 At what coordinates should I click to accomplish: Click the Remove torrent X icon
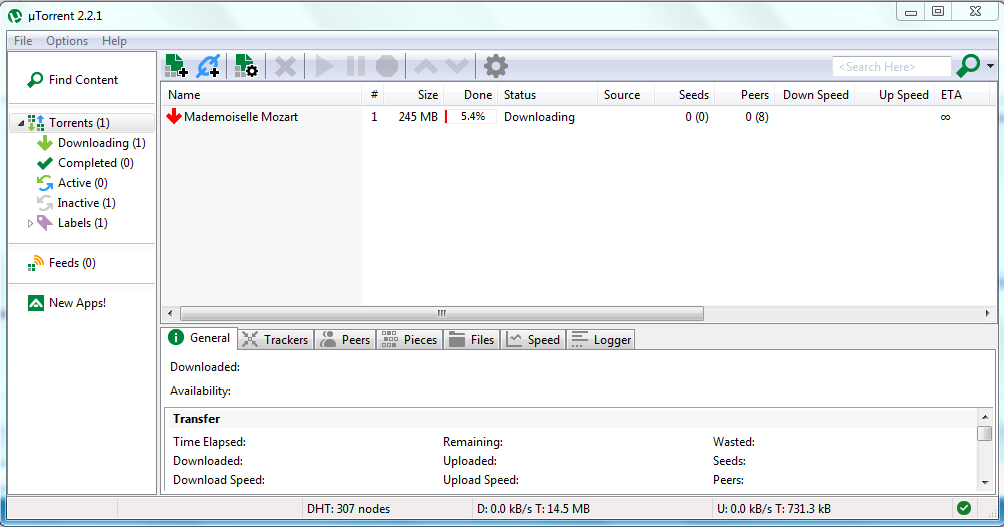[x=285, y=66]
